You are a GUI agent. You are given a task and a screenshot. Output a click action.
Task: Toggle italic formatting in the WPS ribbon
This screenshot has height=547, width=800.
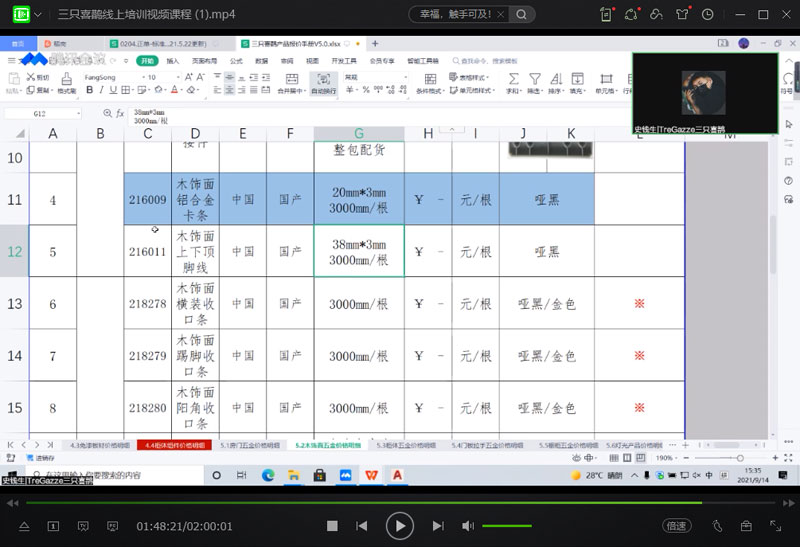[101, 90]
